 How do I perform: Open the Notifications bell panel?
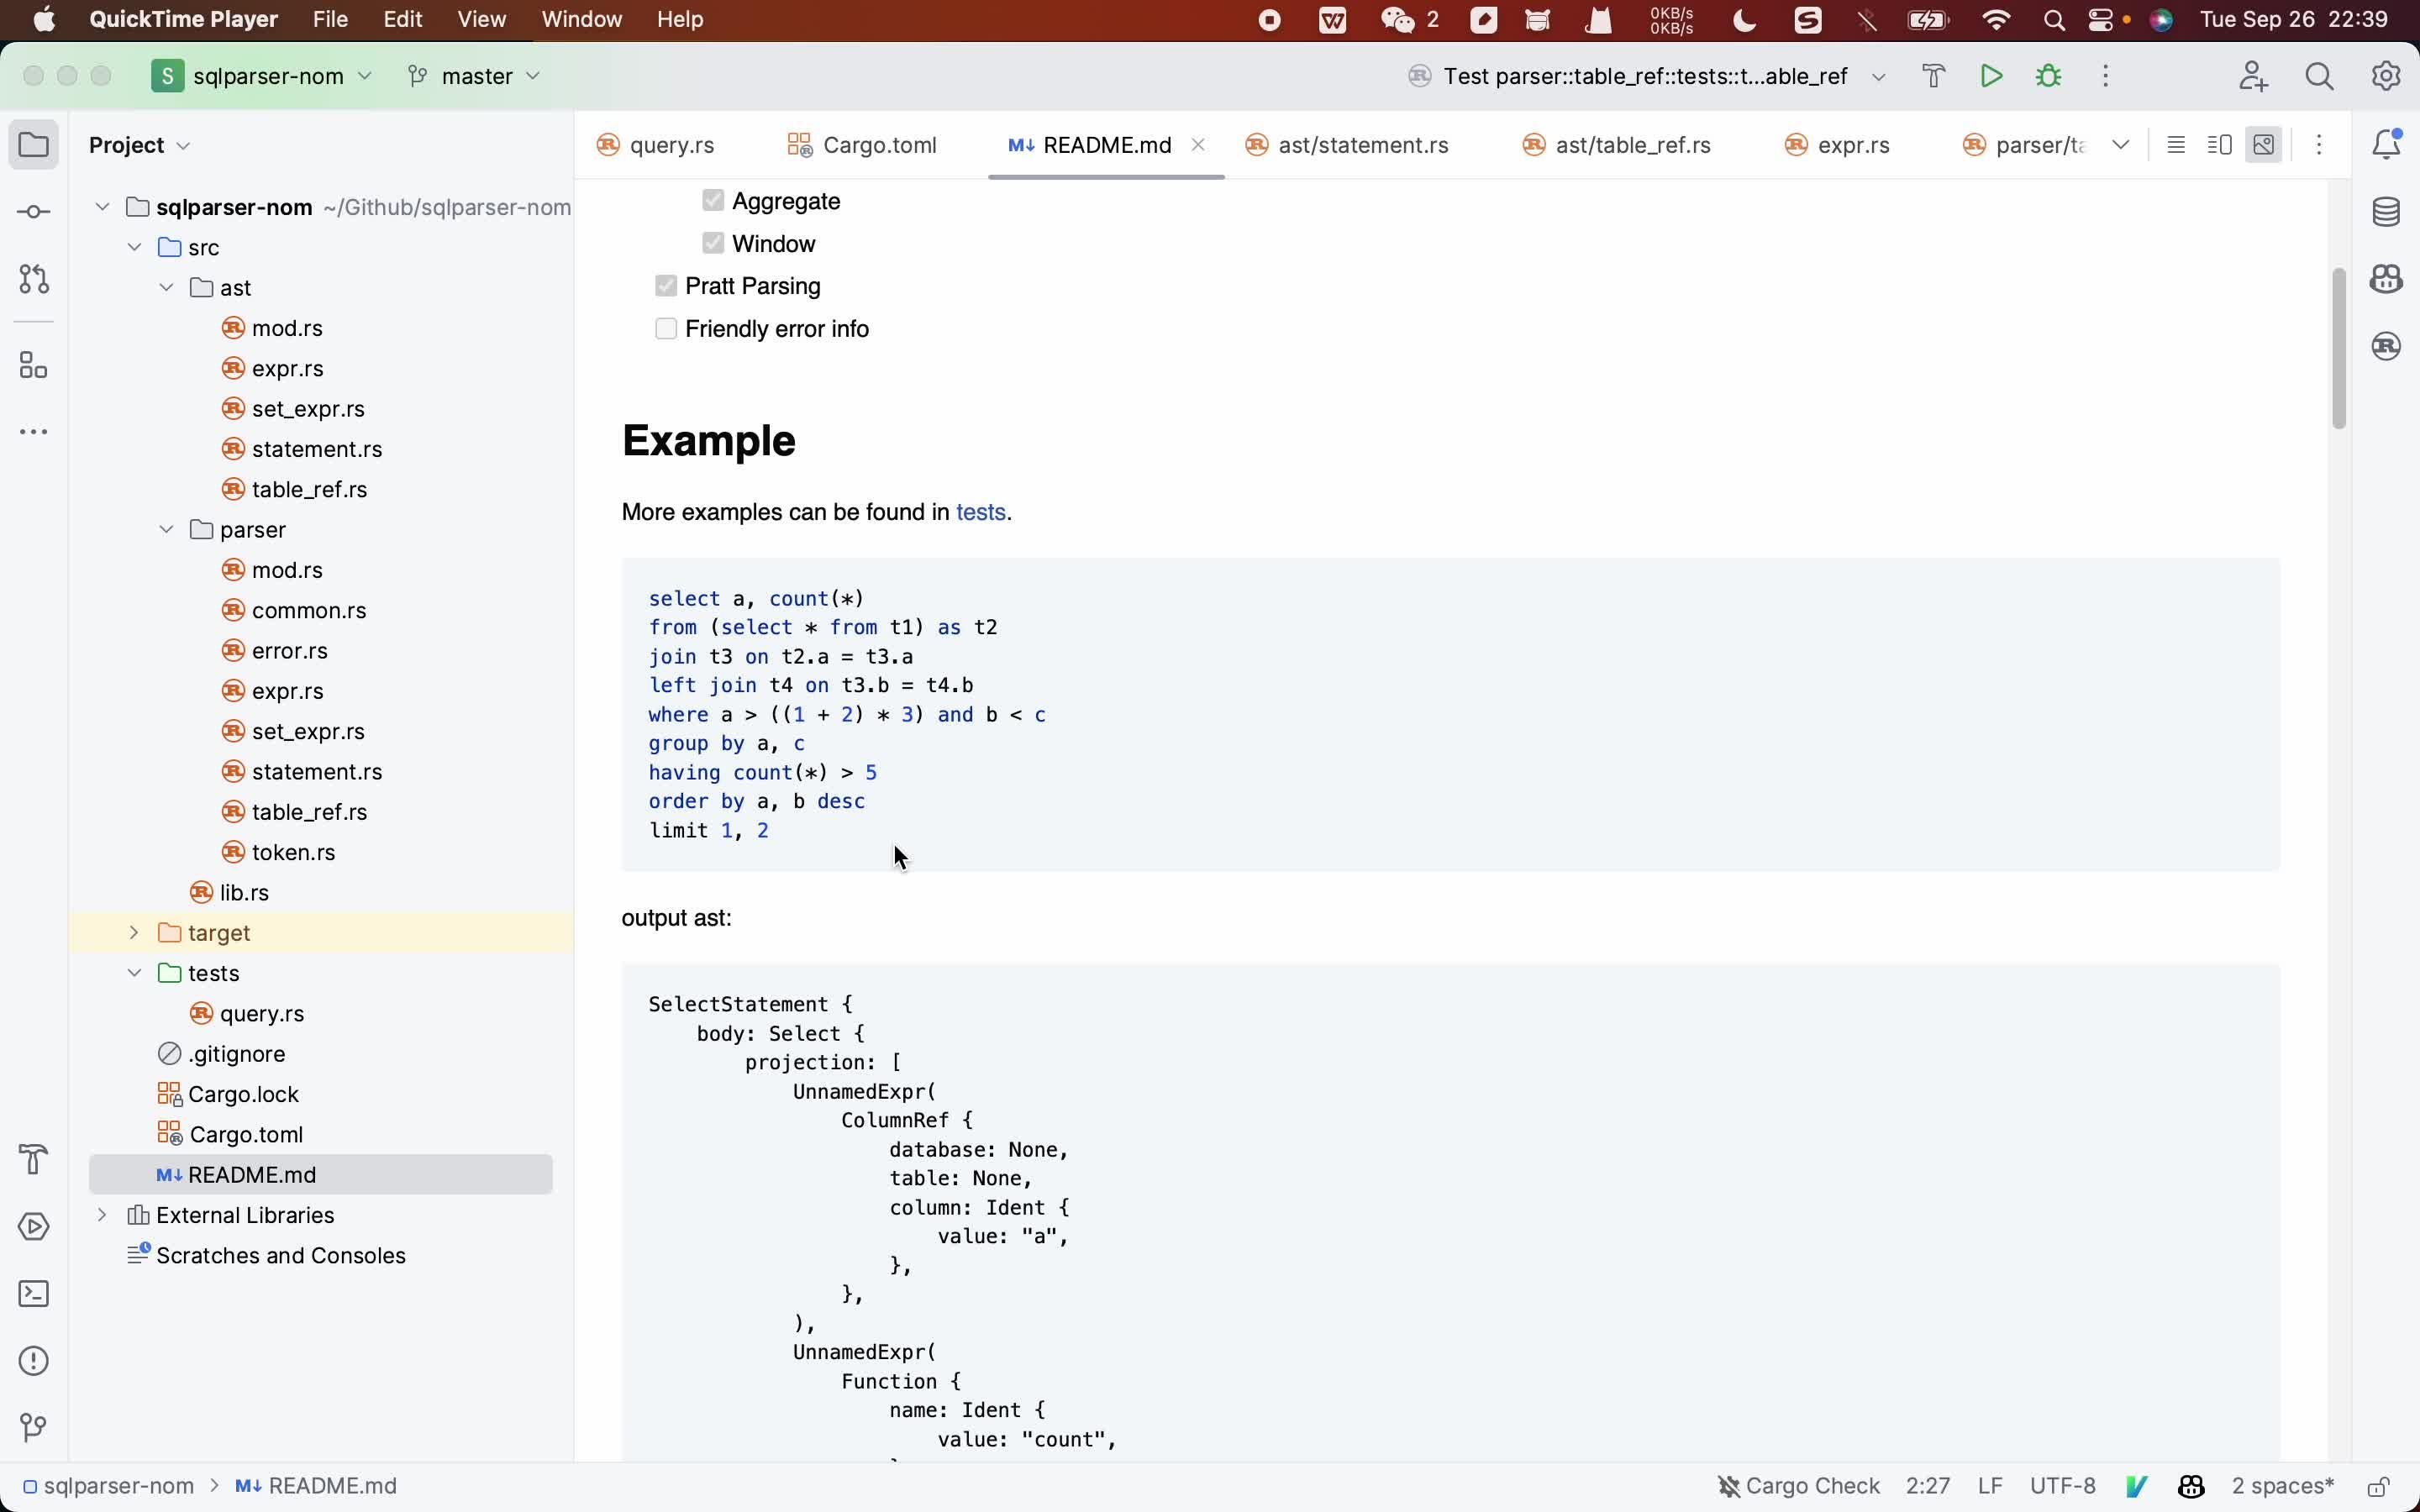click(2386, 145)
